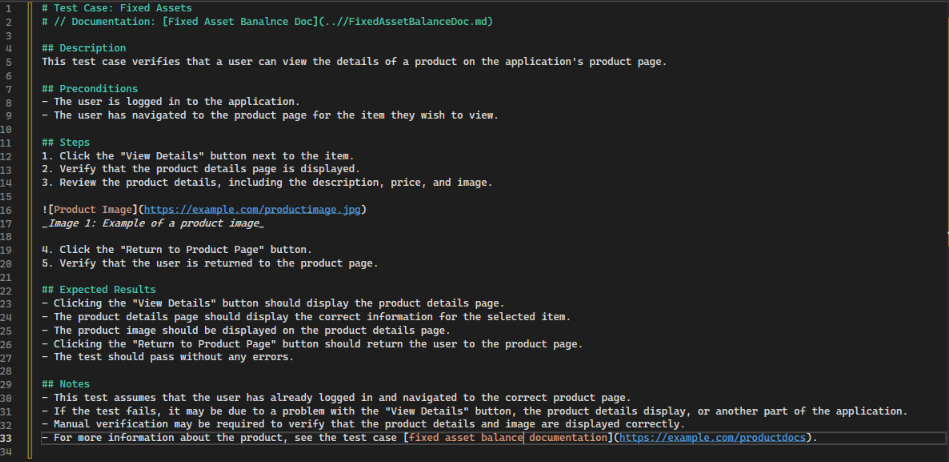Place cursor on the '## Steps' heading
The image size is (949, 462).
[66, 142]
